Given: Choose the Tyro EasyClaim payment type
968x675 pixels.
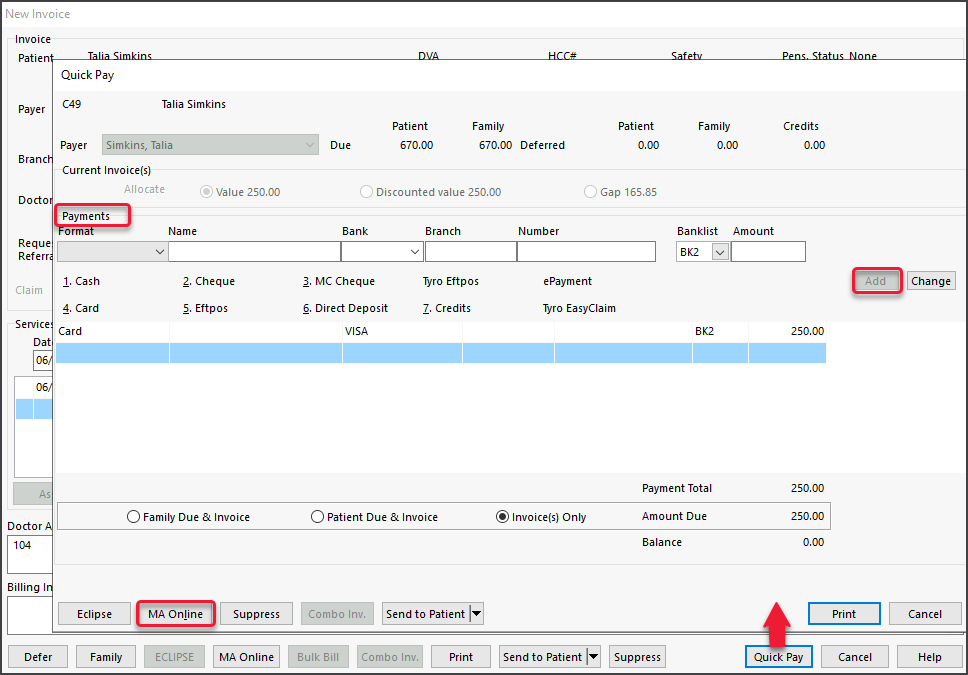Looking at the screenshot, I should pos(579,308).
